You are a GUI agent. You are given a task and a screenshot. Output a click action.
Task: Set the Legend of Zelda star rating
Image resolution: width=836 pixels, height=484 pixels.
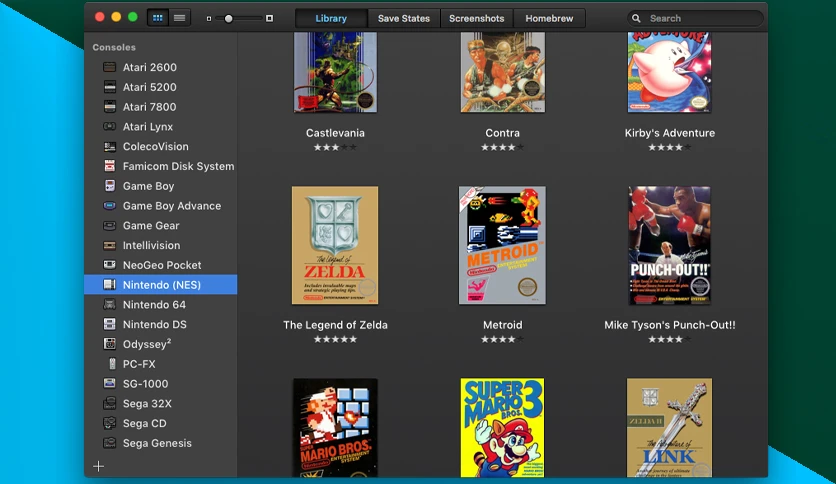pyautogui.click(x=335, y=339)
